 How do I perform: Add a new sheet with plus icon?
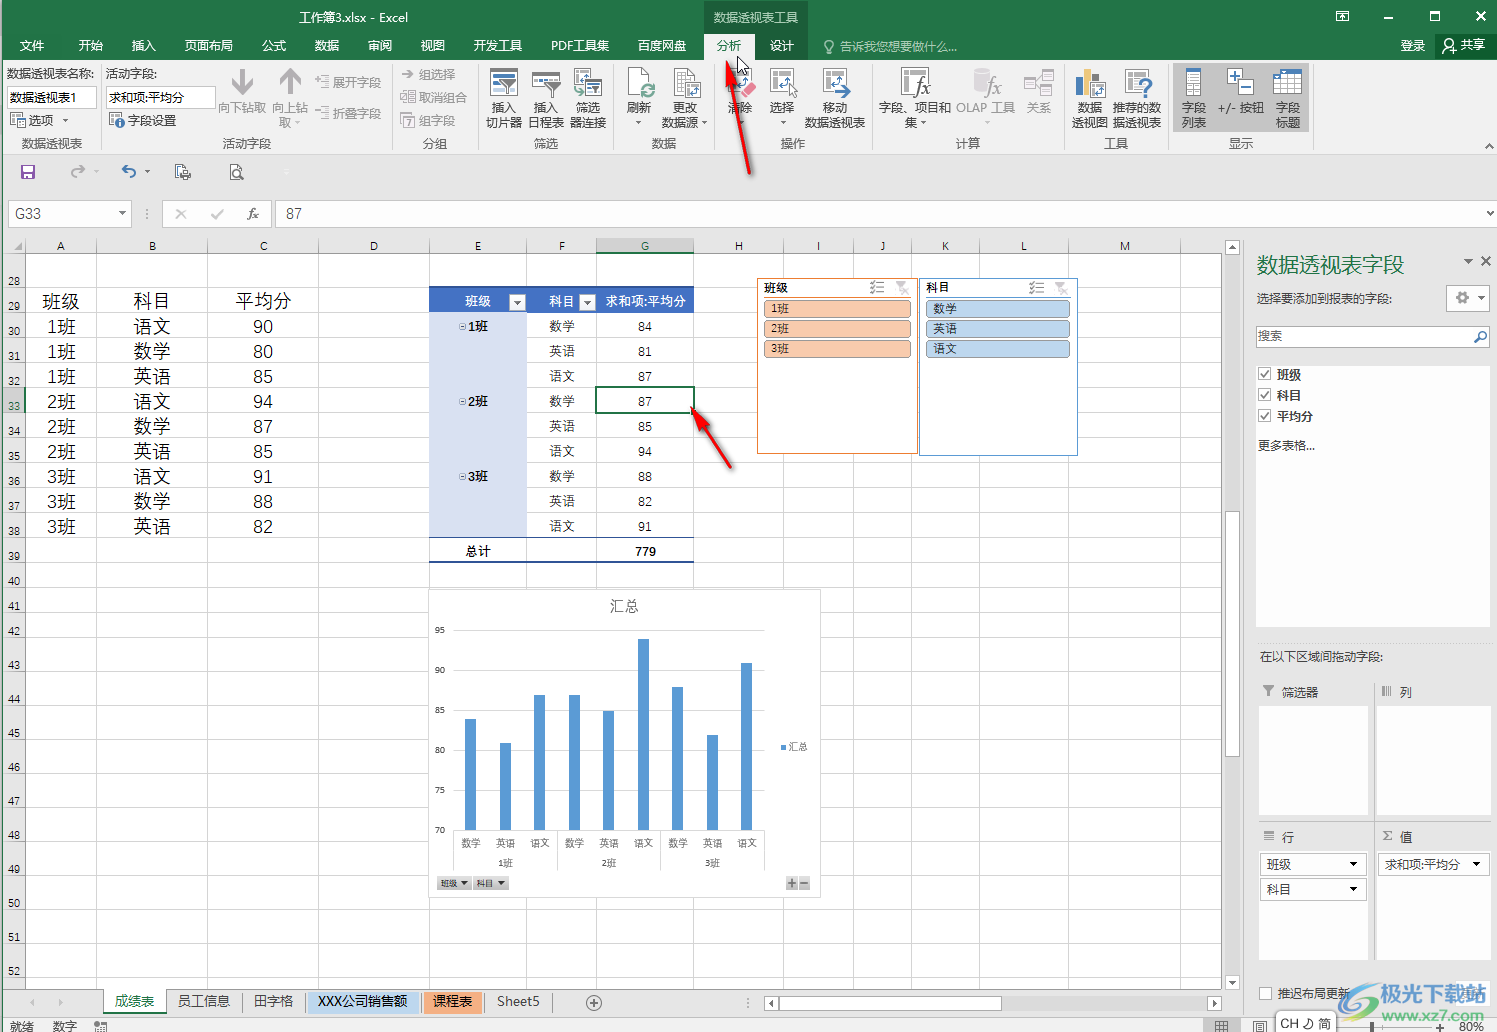594,1002
